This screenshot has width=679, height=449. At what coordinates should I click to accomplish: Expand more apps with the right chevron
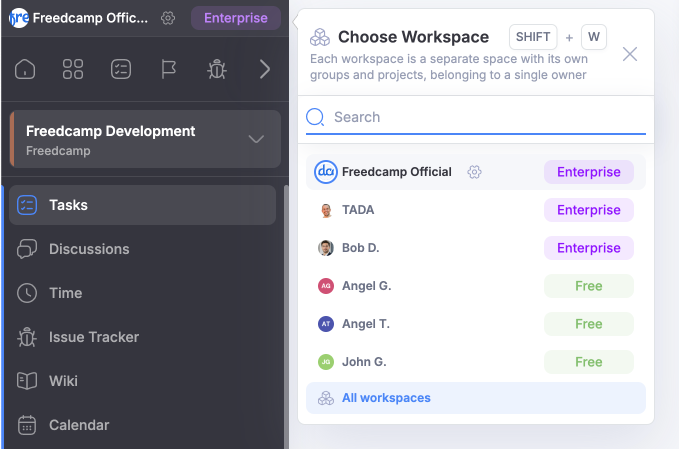pos(265,69)
